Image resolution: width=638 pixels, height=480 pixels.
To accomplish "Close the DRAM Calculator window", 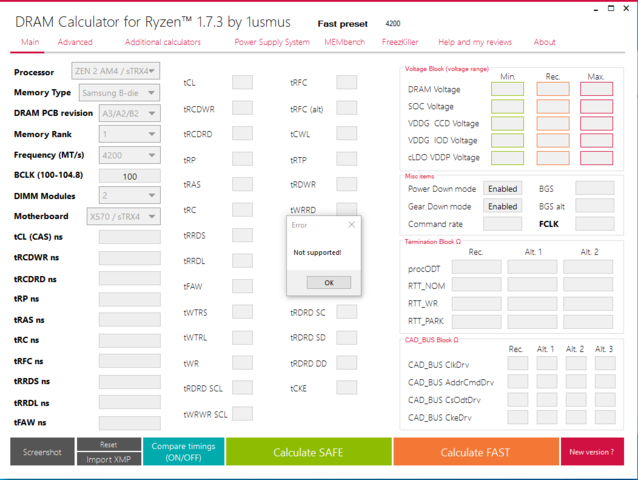I will 626,8.
